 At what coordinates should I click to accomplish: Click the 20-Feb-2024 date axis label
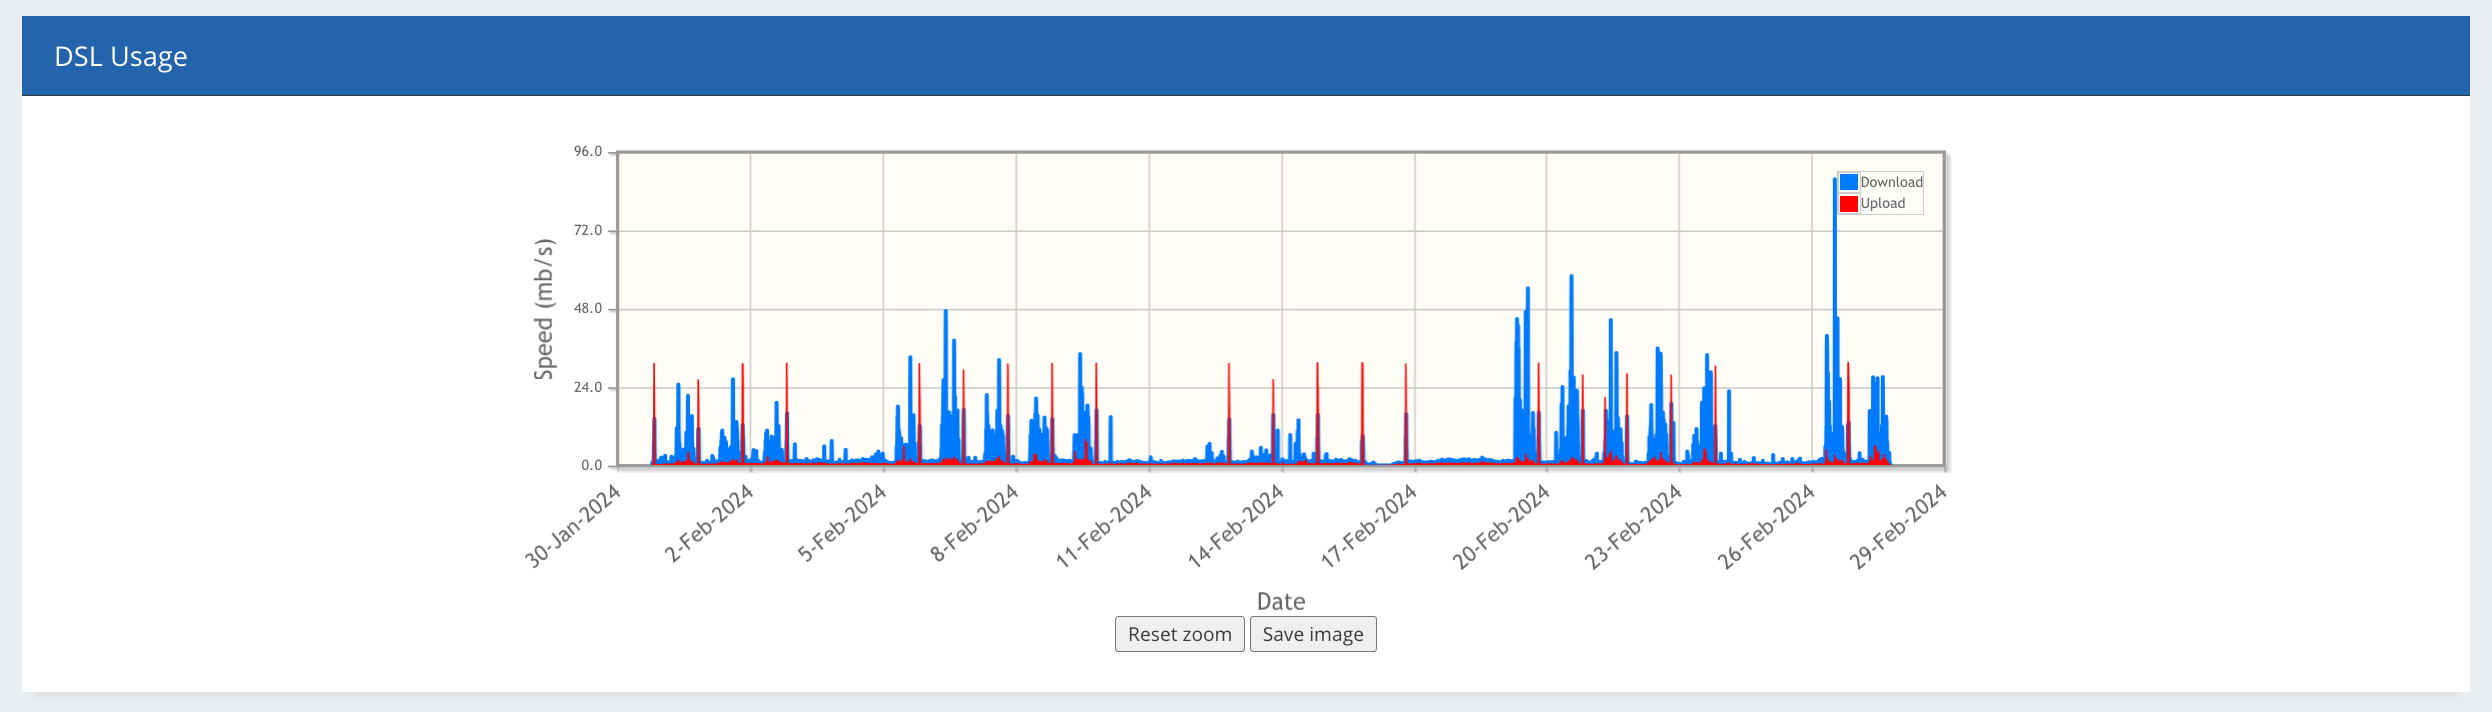click(x=1501, y=526)
